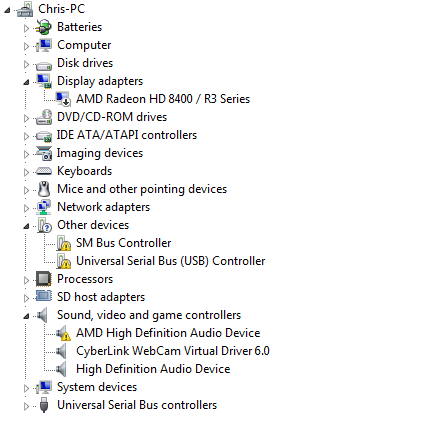The width and height of the screenshot is (425, 441).
Task: Click the CyberLink WebCam Virtual Driver speaker icon
Action: click(x=61, y=351)
